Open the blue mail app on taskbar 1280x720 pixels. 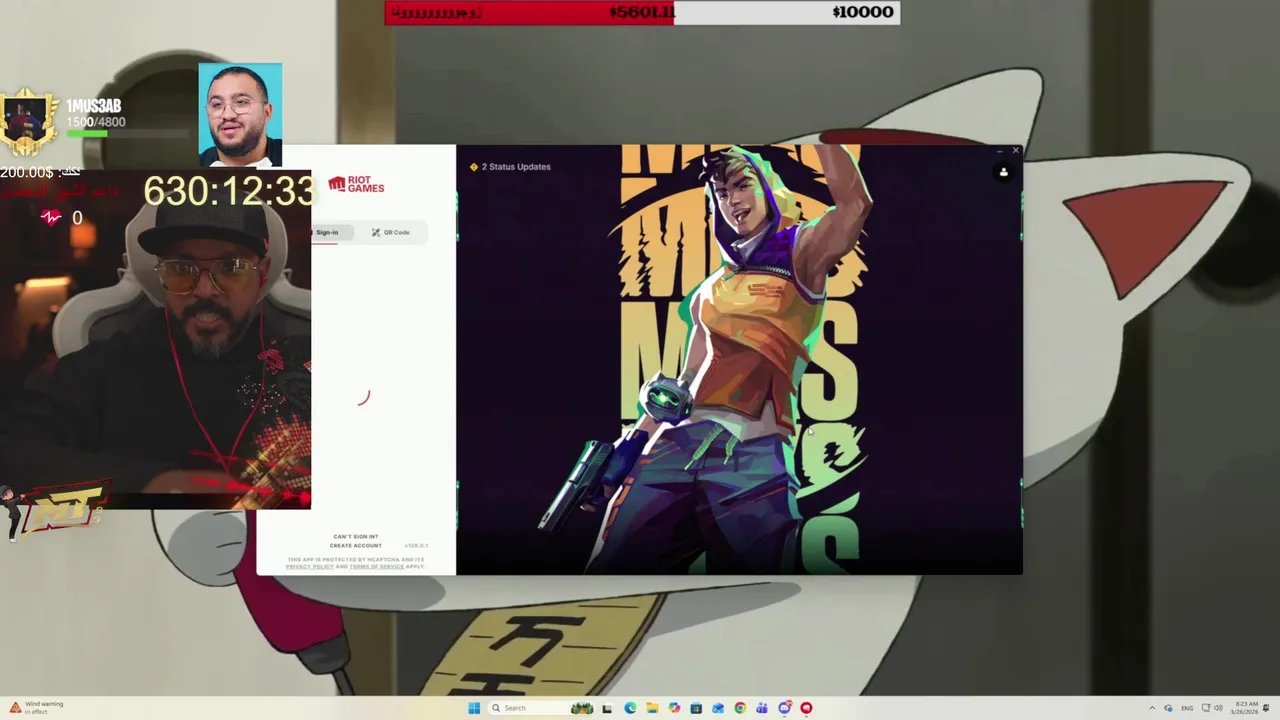718,708
